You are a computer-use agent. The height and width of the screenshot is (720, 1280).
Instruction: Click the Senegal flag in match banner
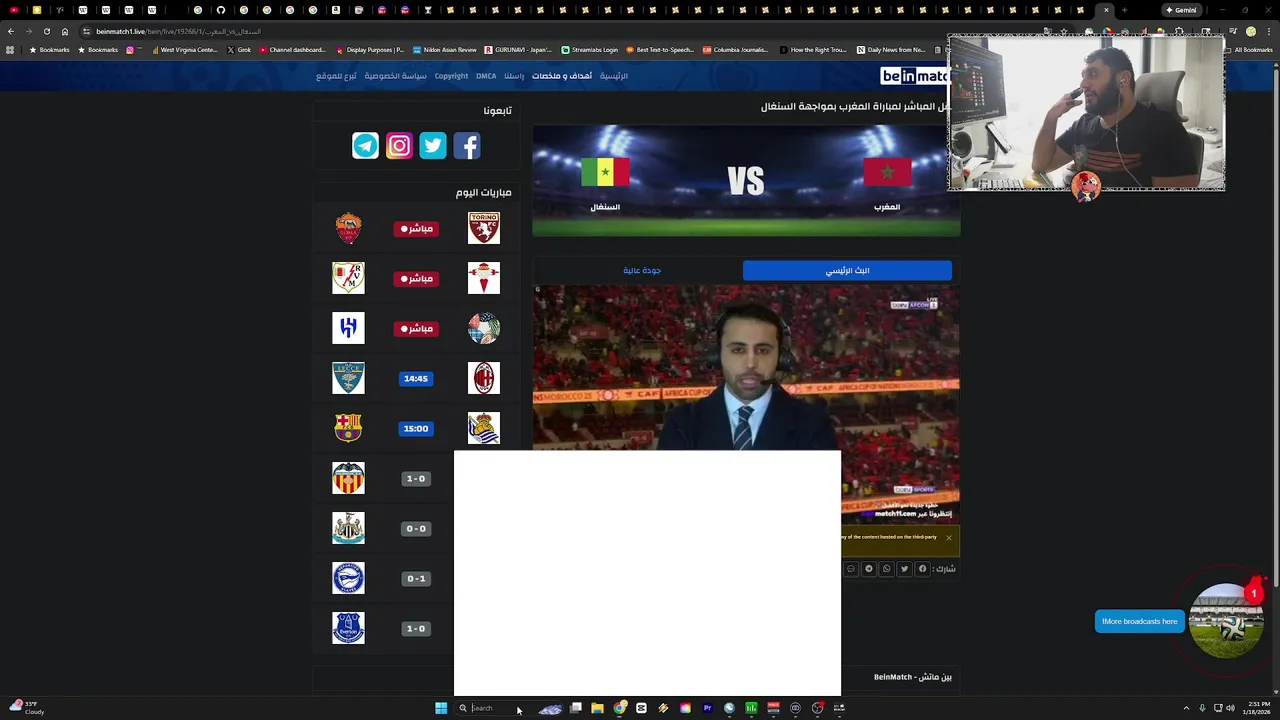605,172
